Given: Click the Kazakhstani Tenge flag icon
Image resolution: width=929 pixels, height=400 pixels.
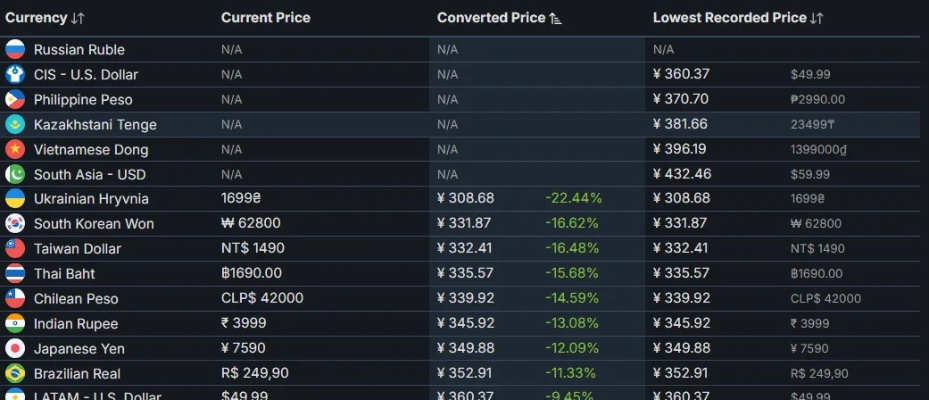Looking at the screenshot, I should pos(15,125).
